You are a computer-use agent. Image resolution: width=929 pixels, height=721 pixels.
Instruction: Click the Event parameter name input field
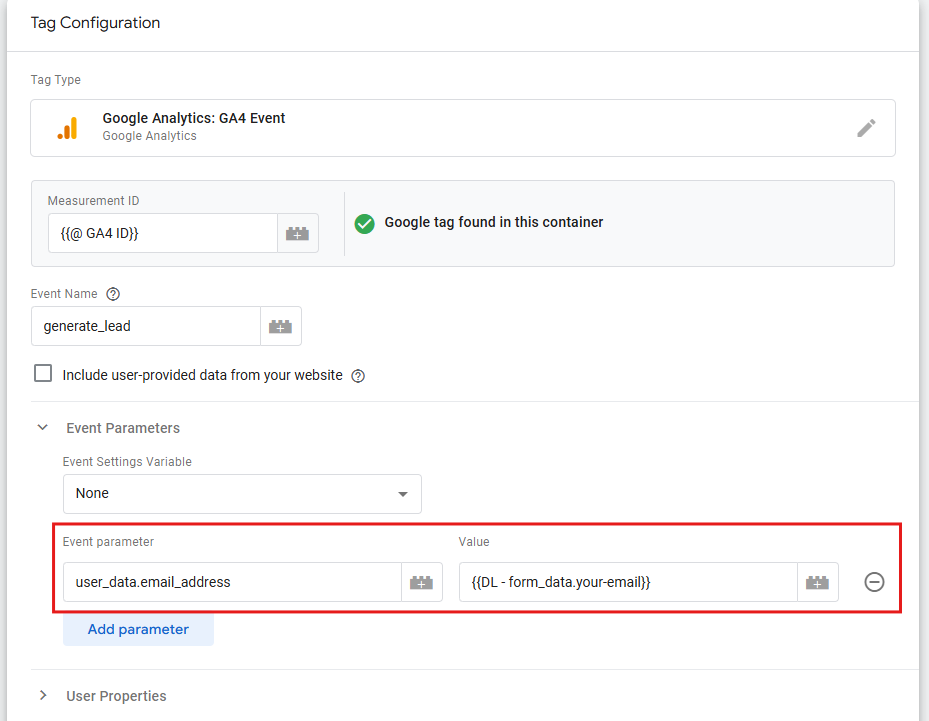tap(232, 582)
